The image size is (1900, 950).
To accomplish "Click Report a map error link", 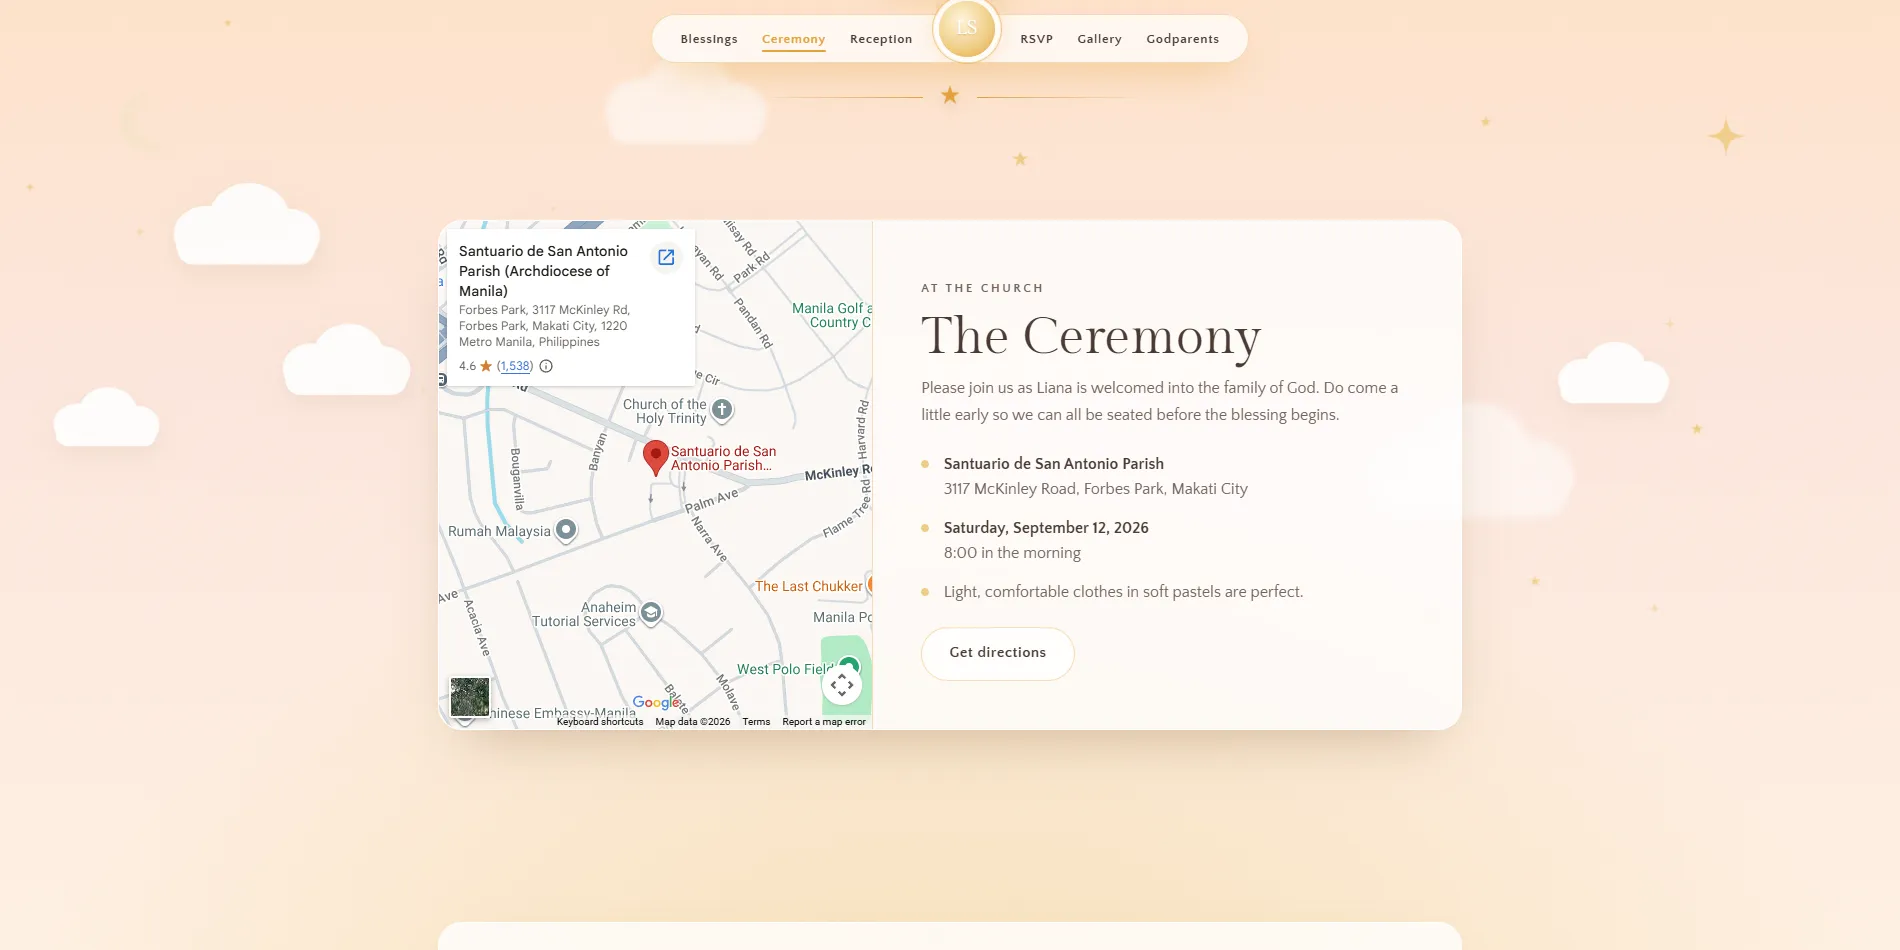I will coord(824,722).
